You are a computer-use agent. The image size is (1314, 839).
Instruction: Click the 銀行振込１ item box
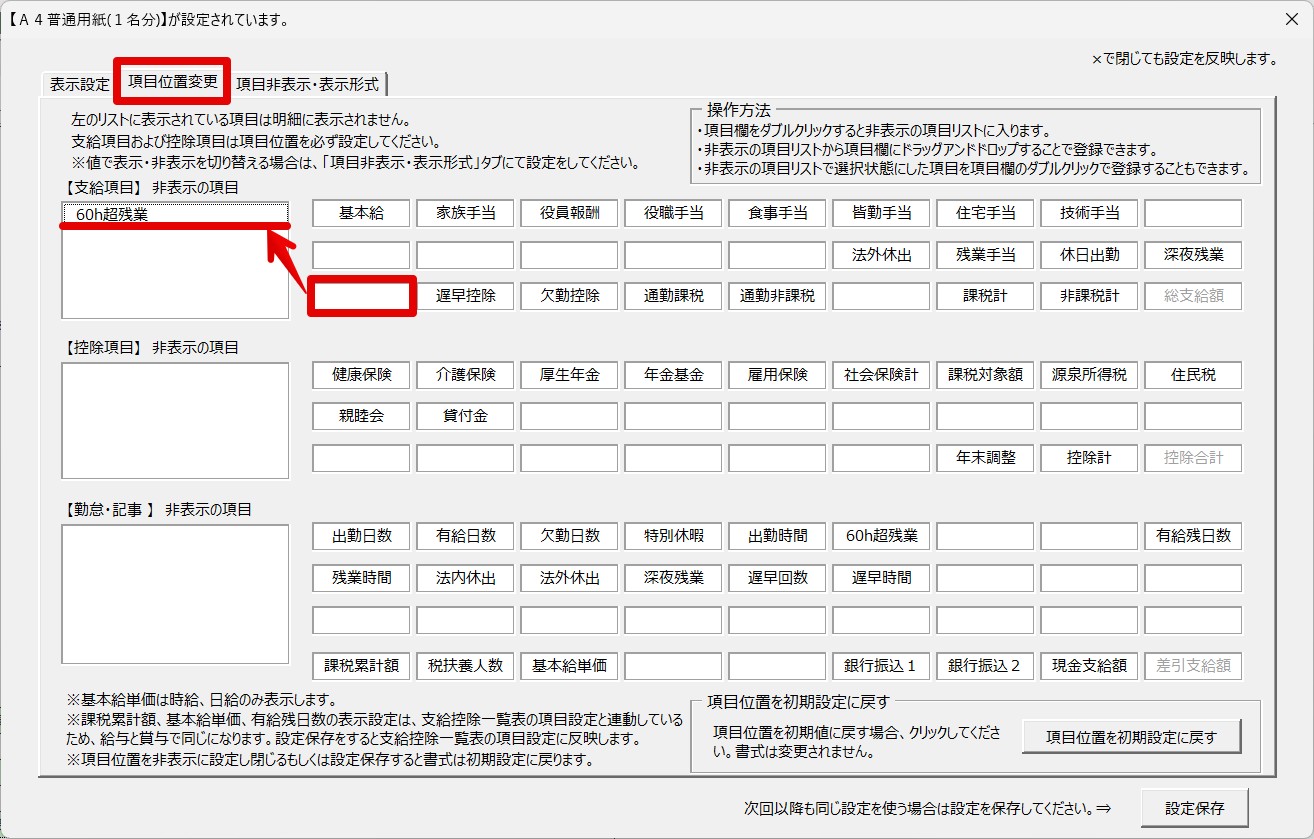[x=881, y=666]
